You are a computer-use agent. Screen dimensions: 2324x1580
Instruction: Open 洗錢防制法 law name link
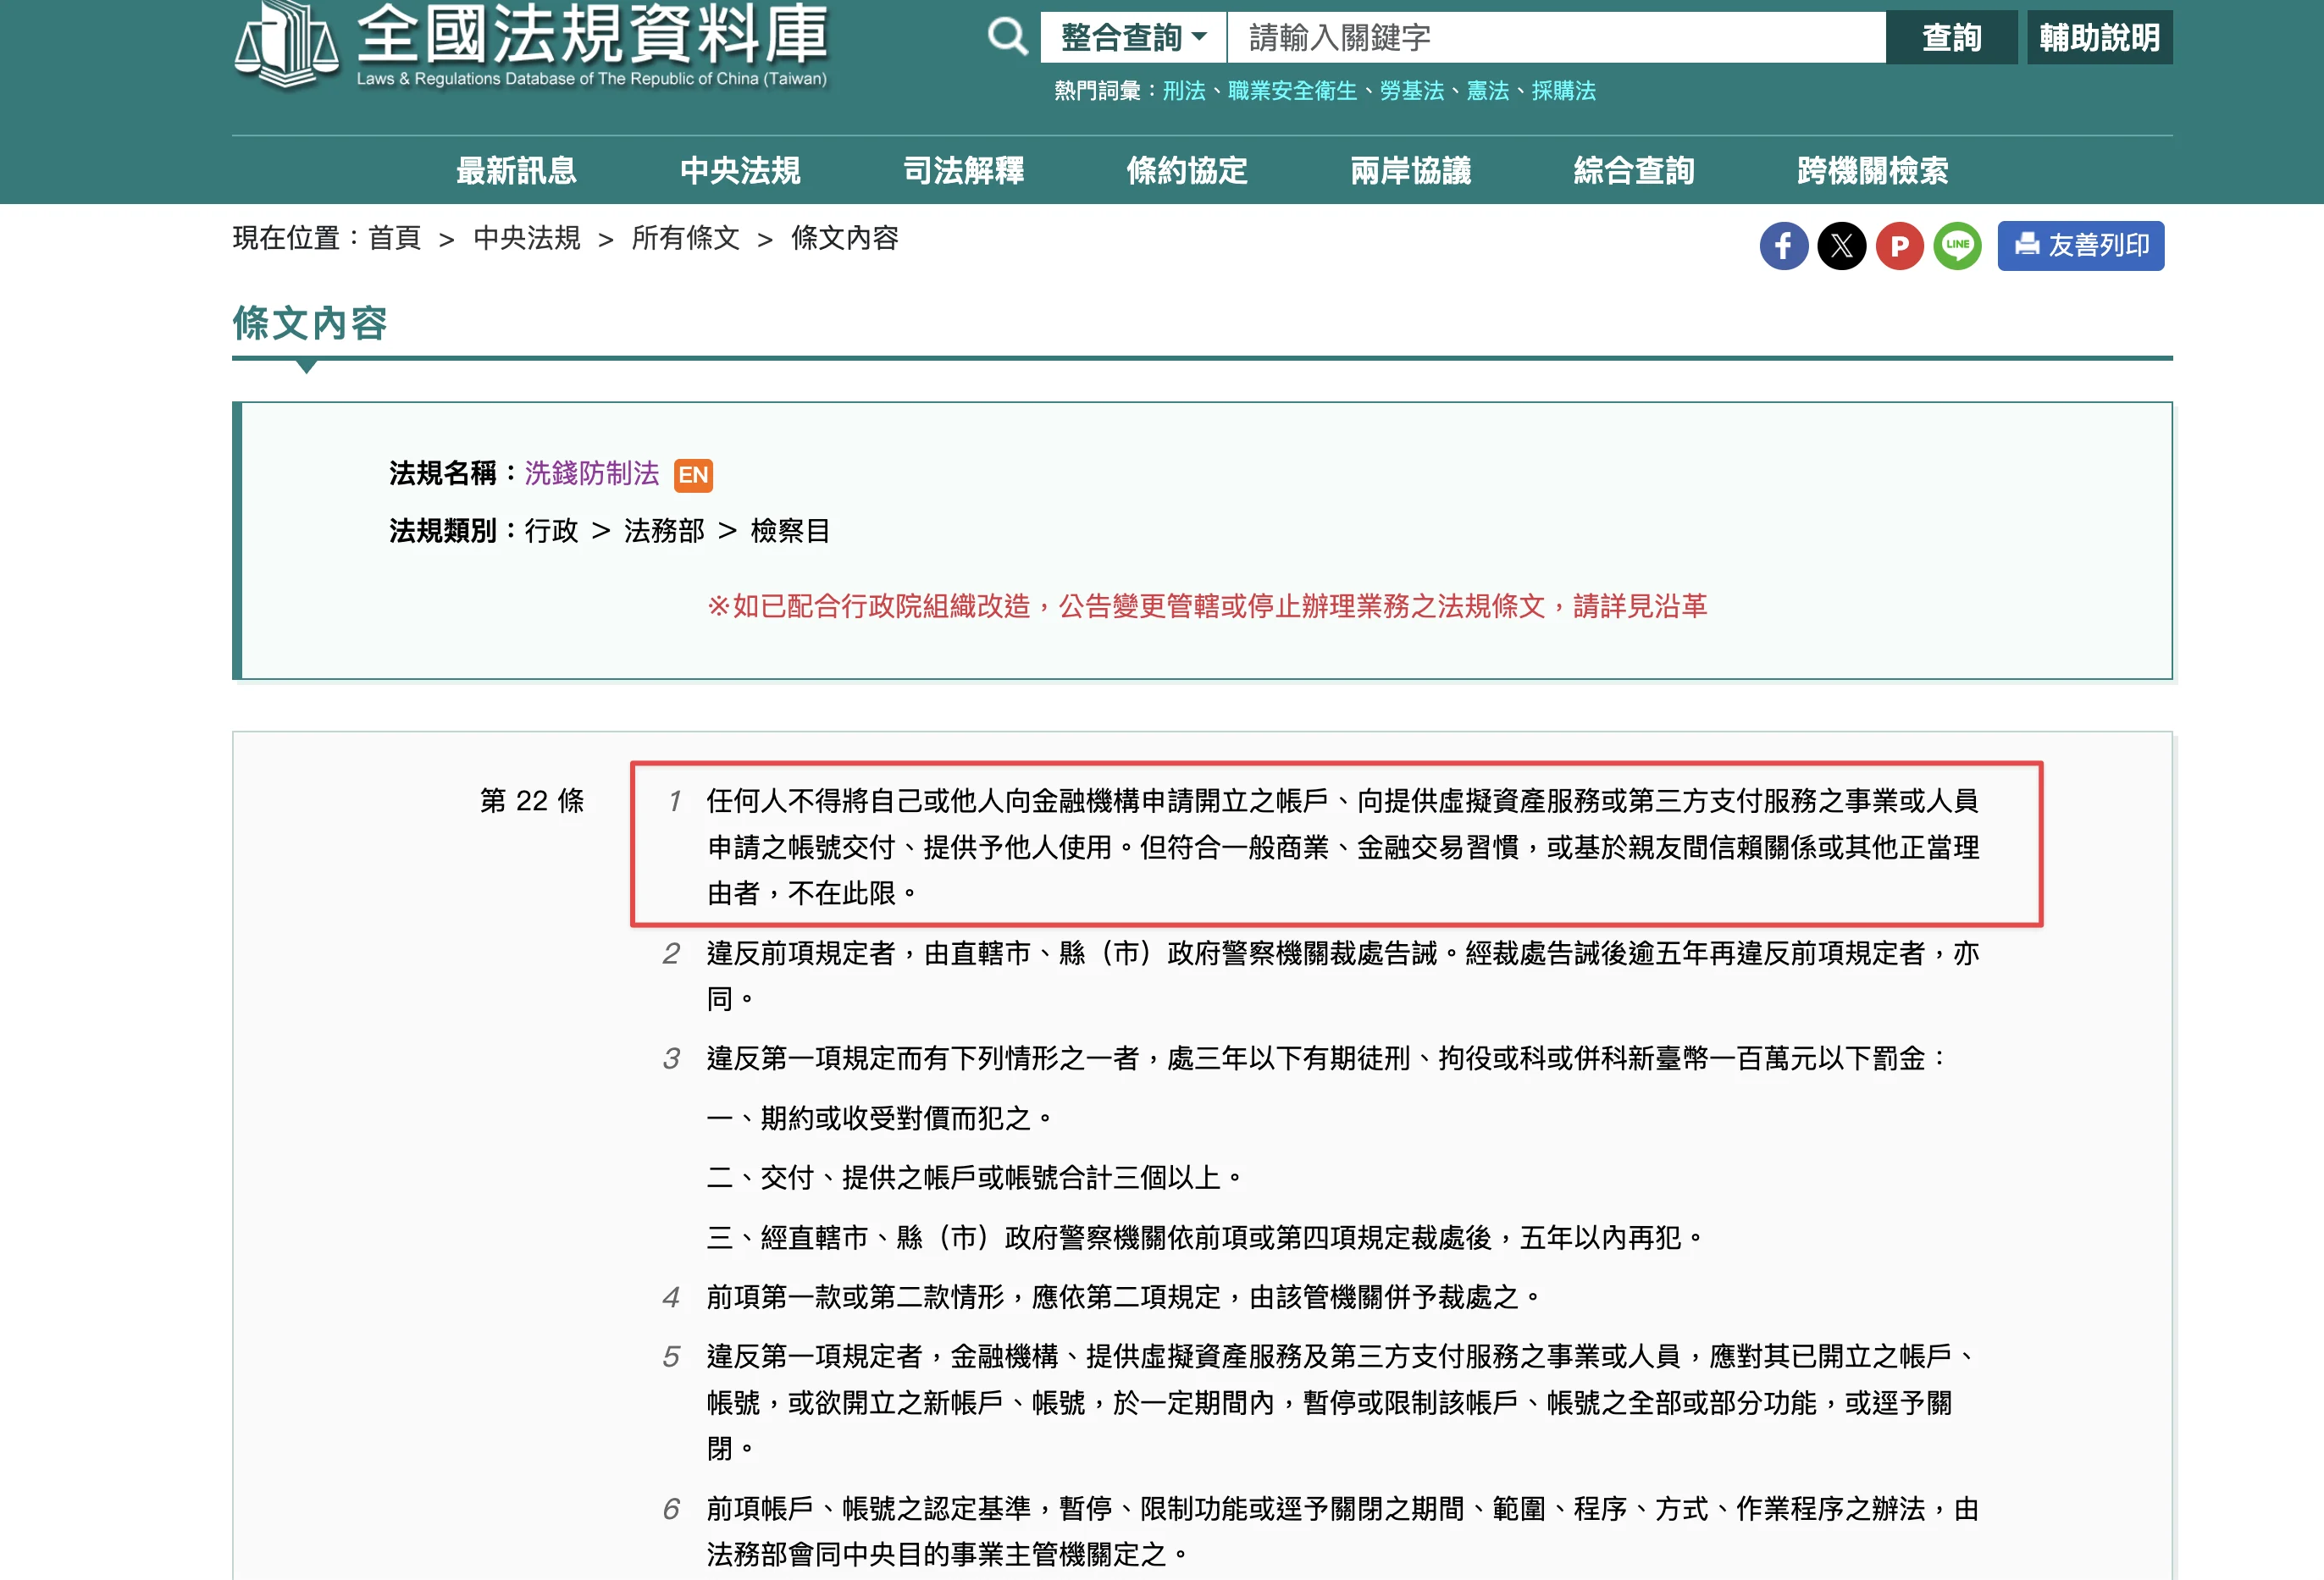[x=592, y=474]
